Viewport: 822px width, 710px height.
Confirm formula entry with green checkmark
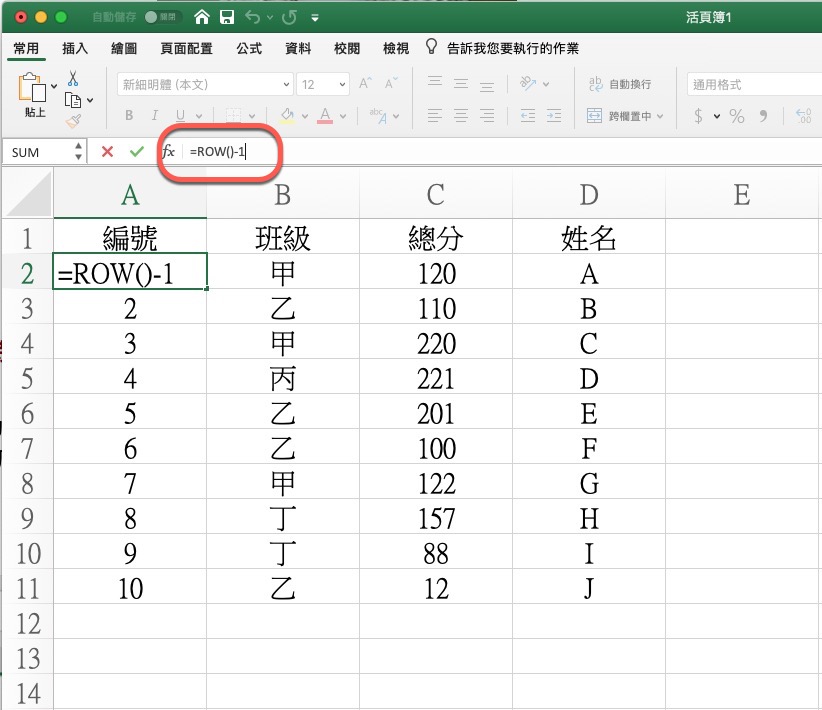(x=137, y=152)
